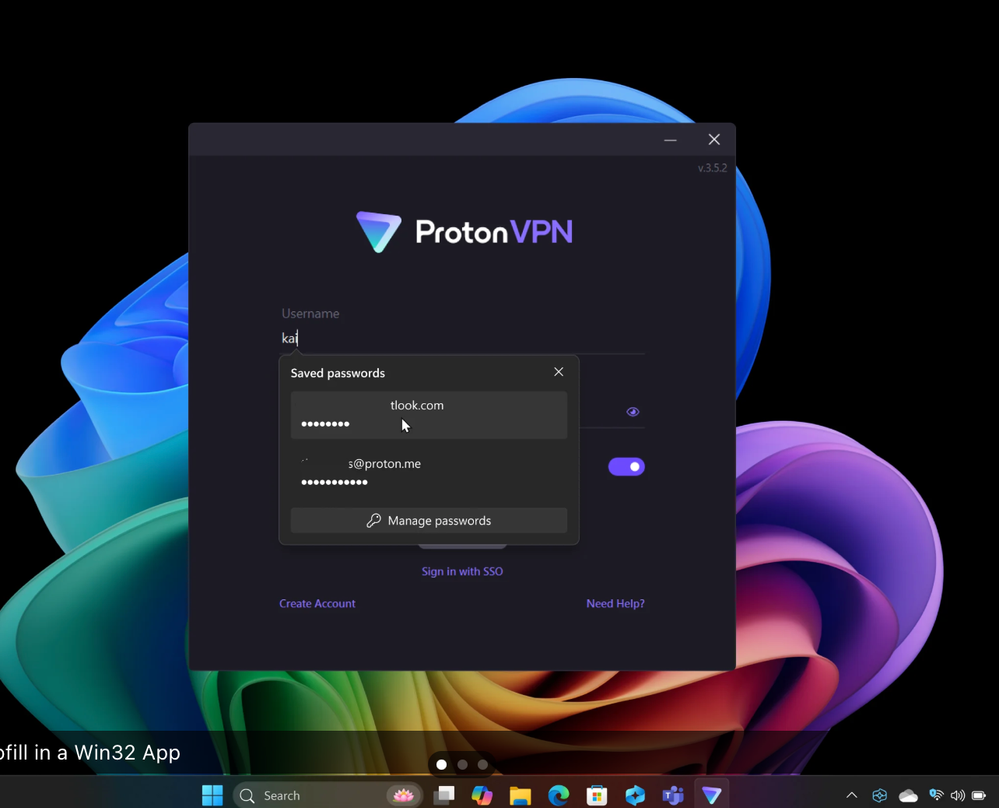Click the taskbar Search box
Image resolution: width=999 pixels, height=808 pixels.
328,795
